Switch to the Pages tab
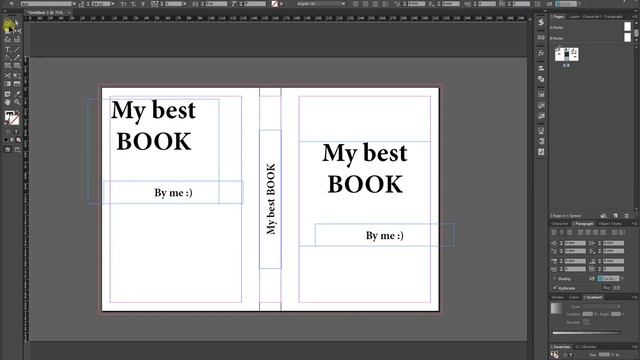640x360 pixels. click(558, 17)
